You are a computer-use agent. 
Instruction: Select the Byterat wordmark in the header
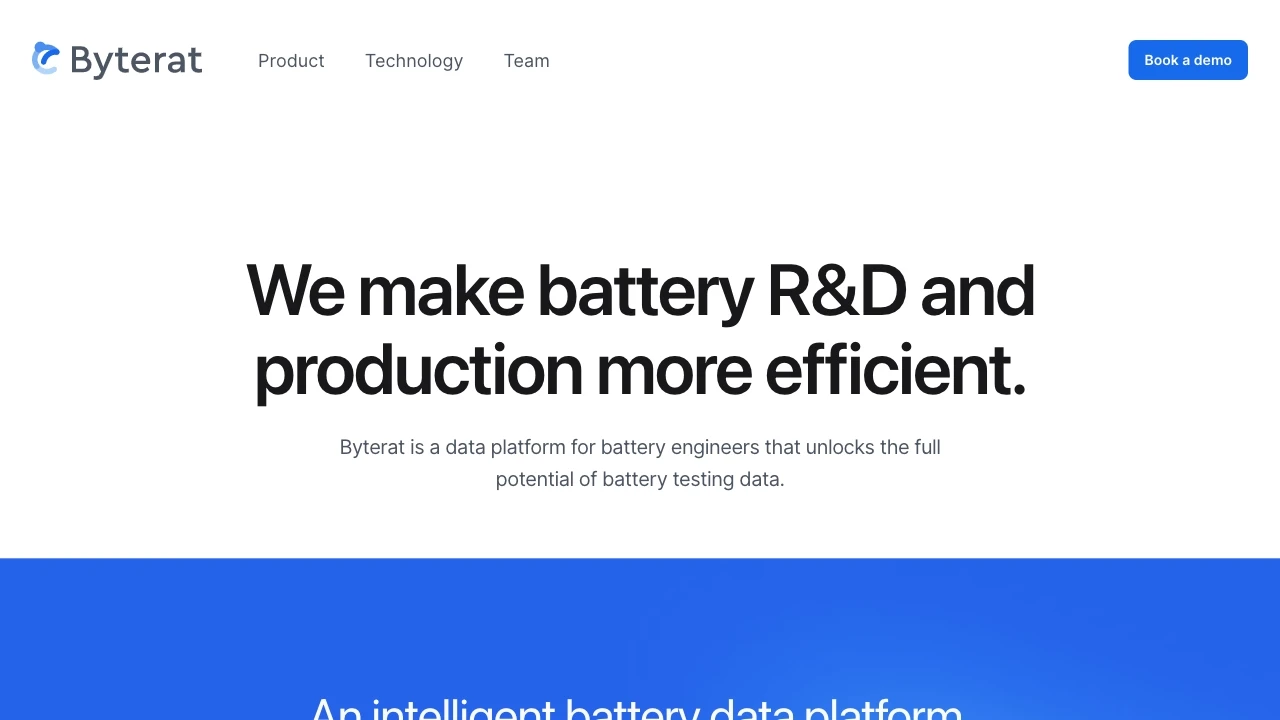pos(136,60)
